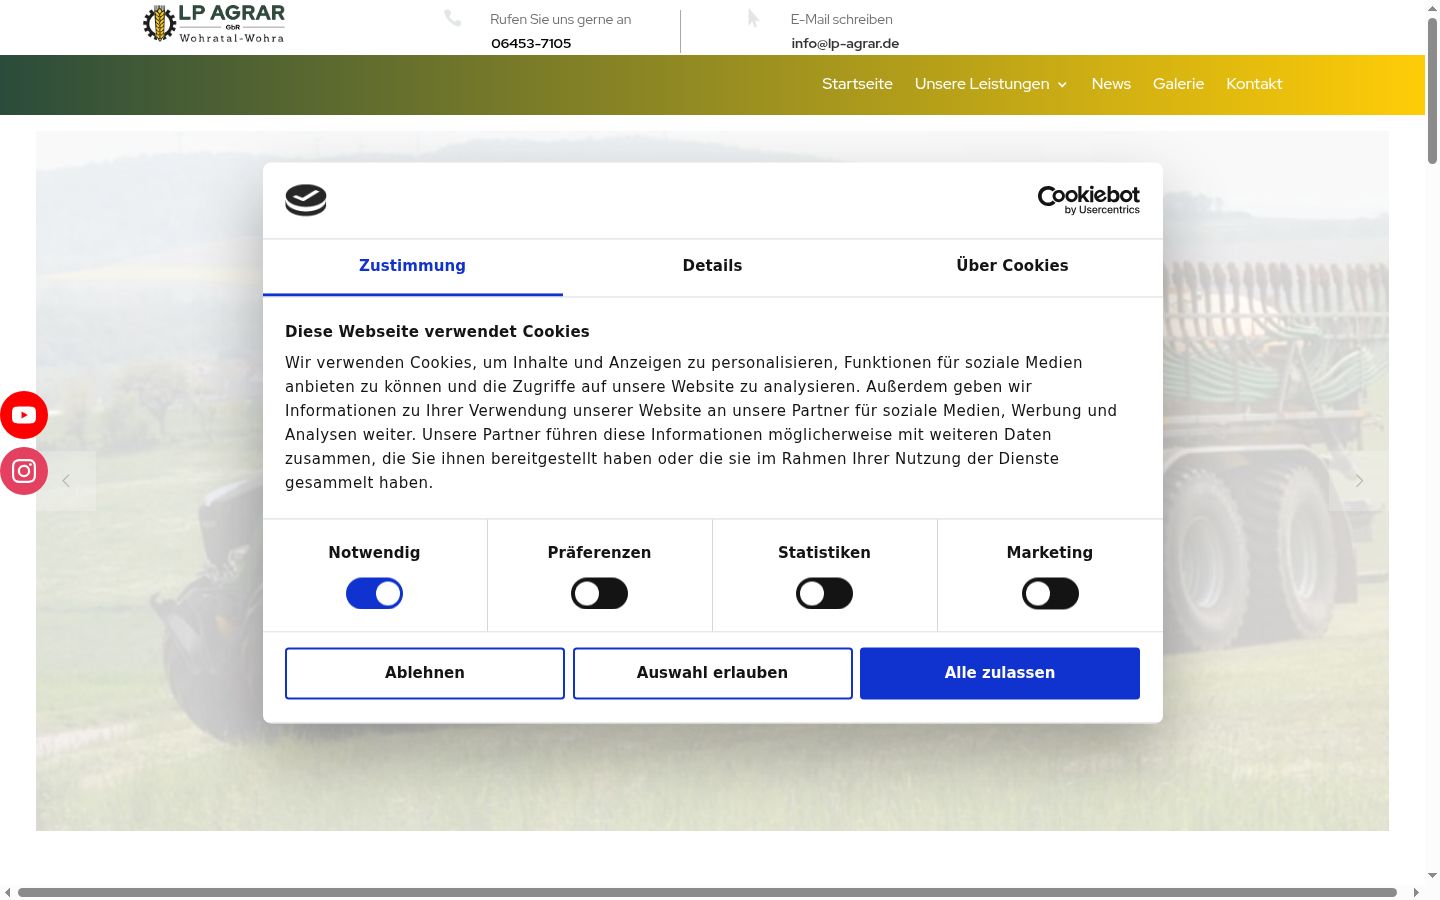The width and height of the screenshot is (1440, 900).
Task: Open the Galerie menu item
Action: (1178, 84)
